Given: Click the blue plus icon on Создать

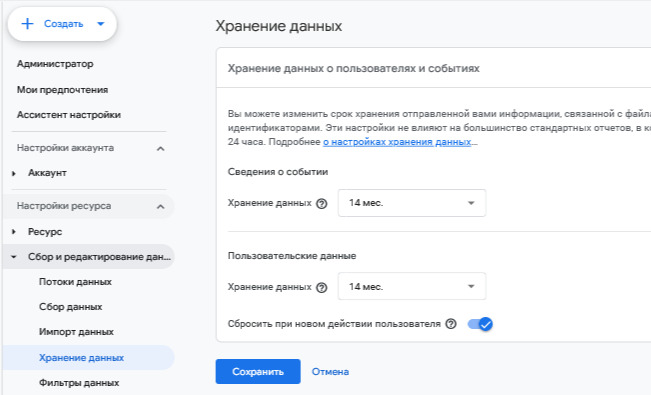Looking at the screenshot, I should pos(27,24).
